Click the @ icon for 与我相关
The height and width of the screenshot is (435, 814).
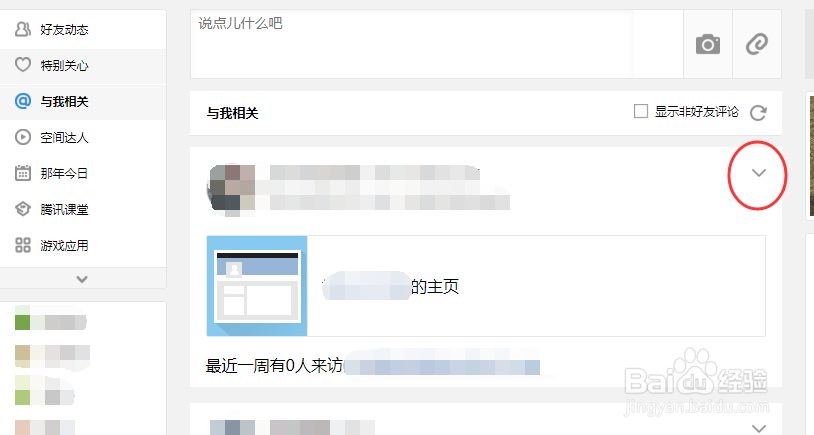pos(23,101)
